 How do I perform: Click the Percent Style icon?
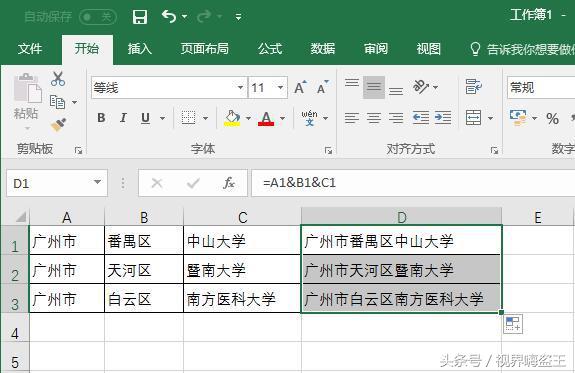[552, 118]
